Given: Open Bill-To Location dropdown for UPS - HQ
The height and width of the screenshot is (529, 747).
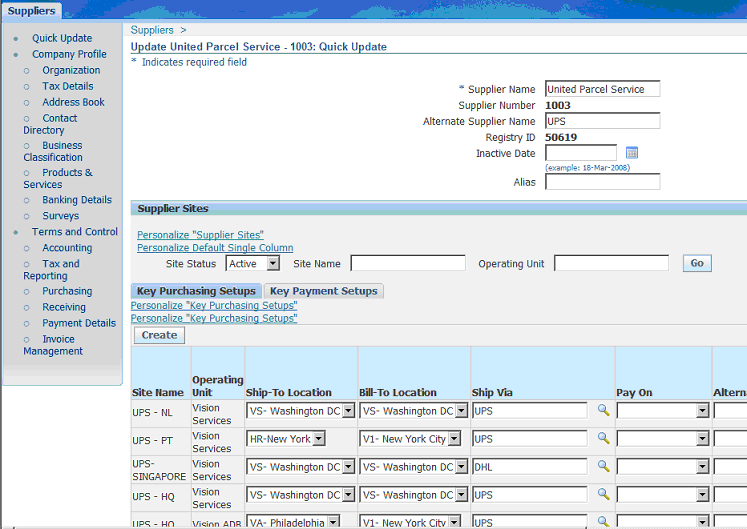Looking at the screenshot, I should pos(461,495).
